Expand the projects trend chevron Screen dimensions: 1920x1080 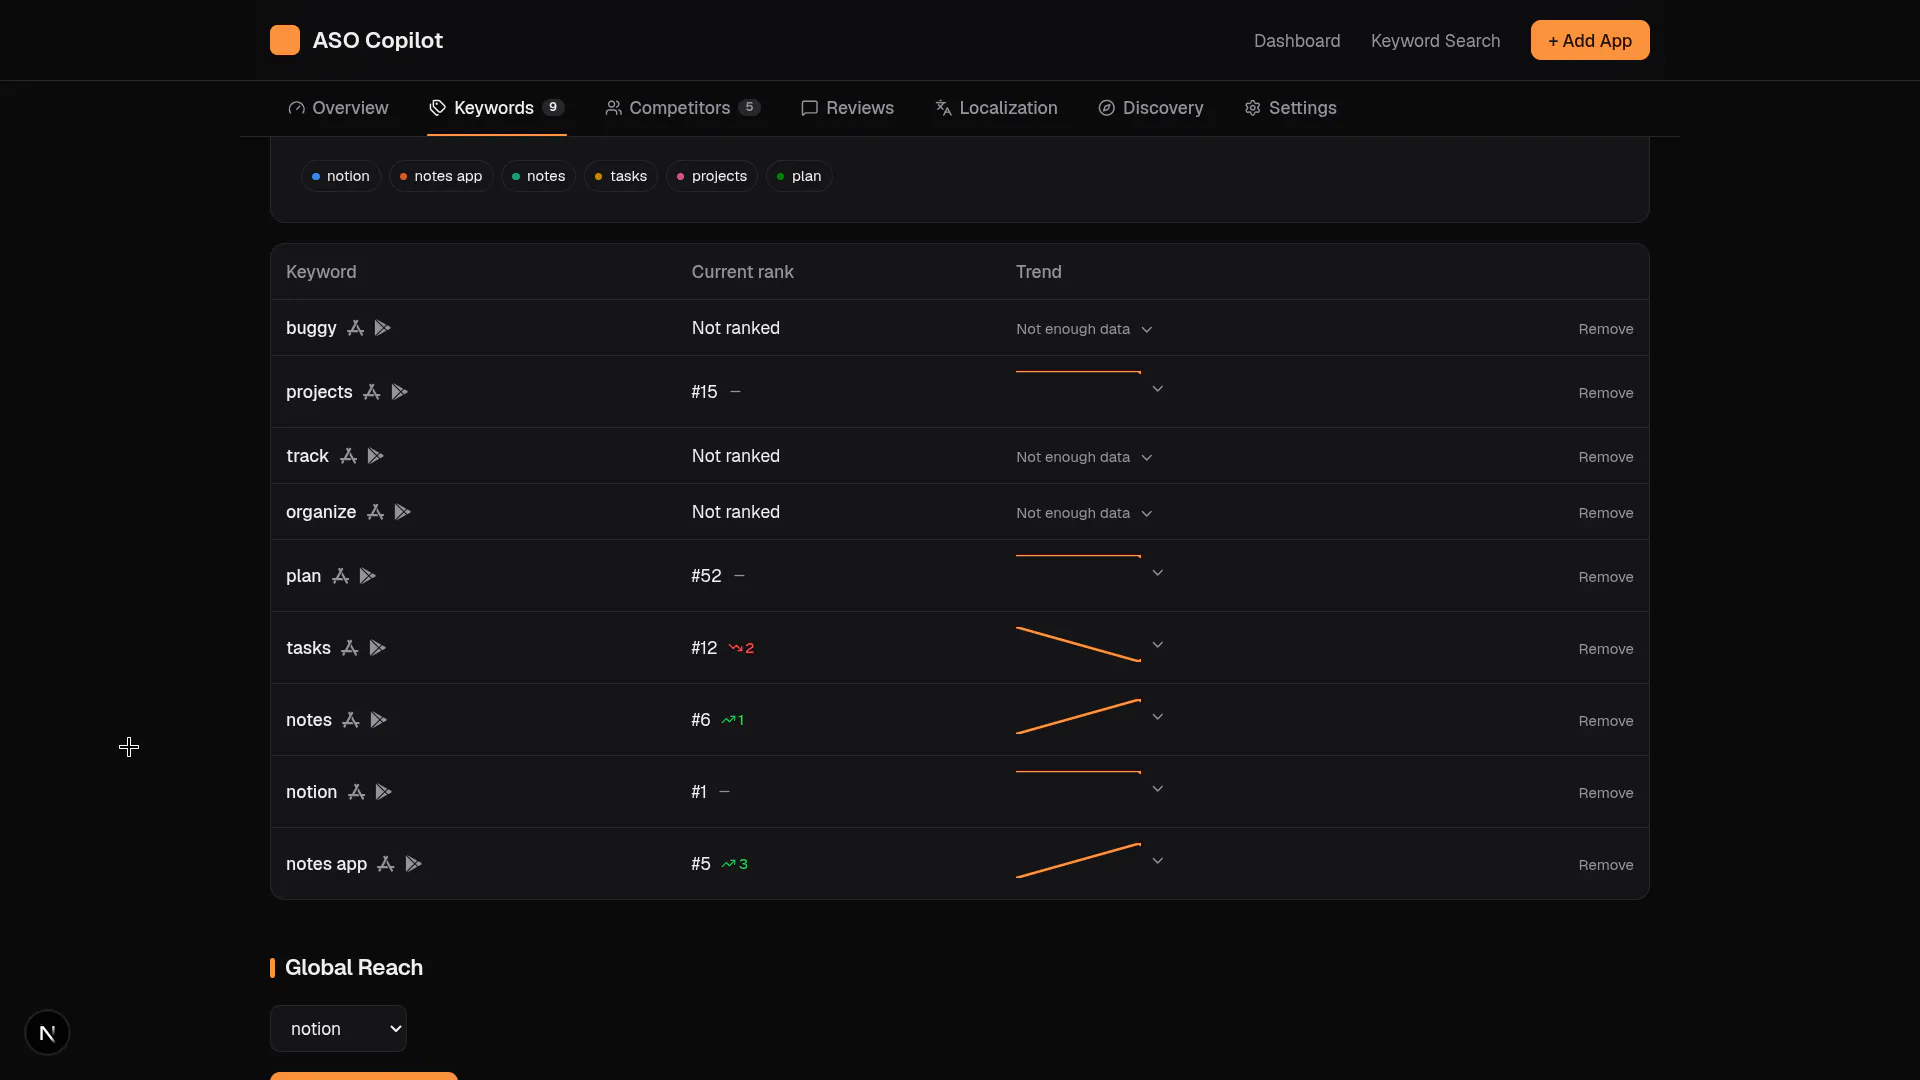tap(1157, 389)
